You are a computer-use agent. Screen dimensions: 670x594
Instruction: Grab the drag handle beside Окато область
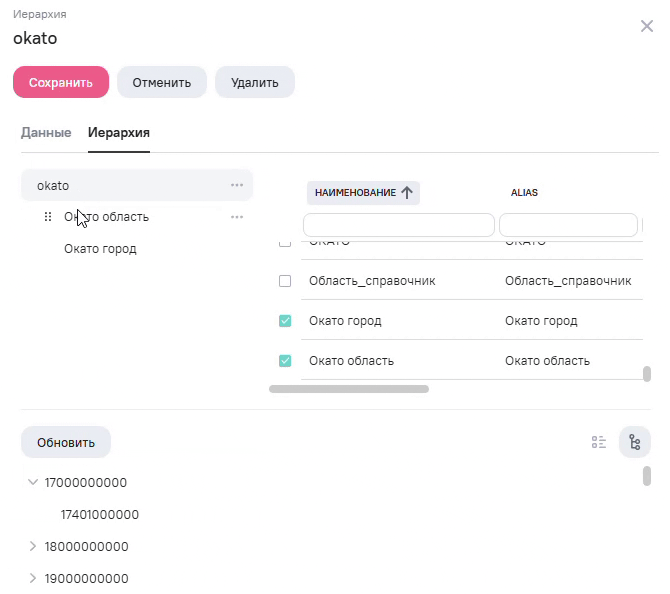pos(48,217)
